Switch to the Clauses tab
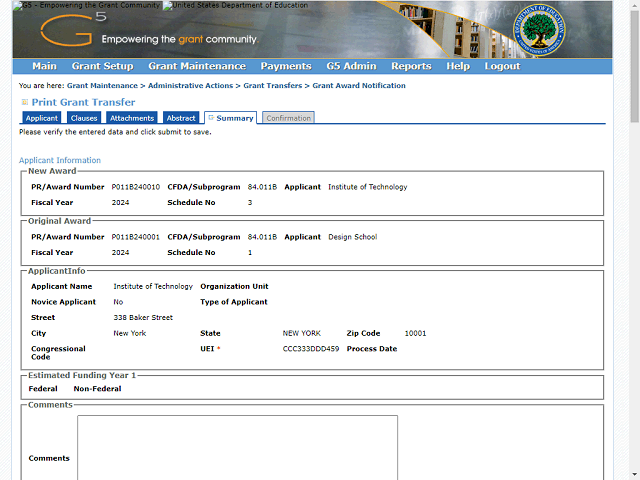Screen dimensions: 640x480 coord(84,118)
